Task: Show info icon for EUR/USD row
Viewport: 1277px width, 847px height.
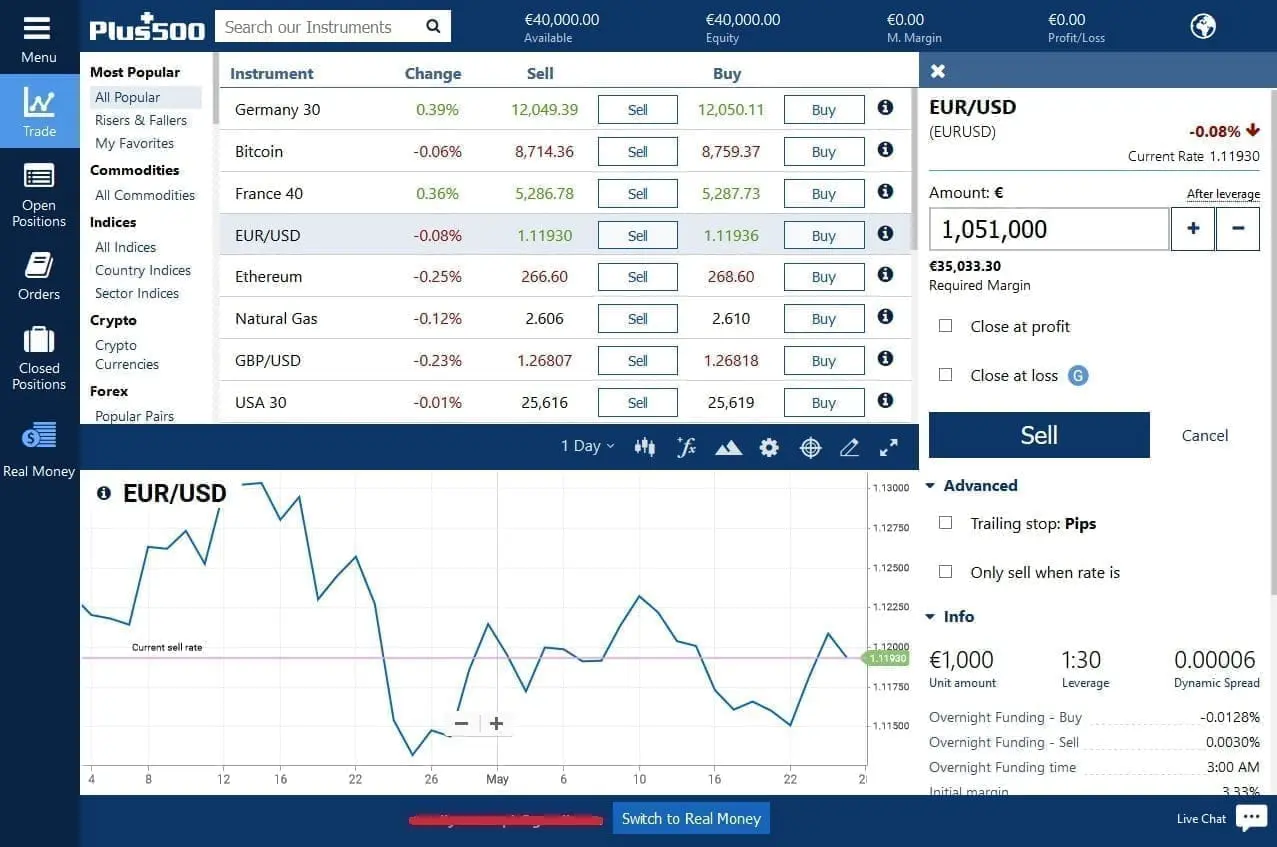Action: click(885, 233)
